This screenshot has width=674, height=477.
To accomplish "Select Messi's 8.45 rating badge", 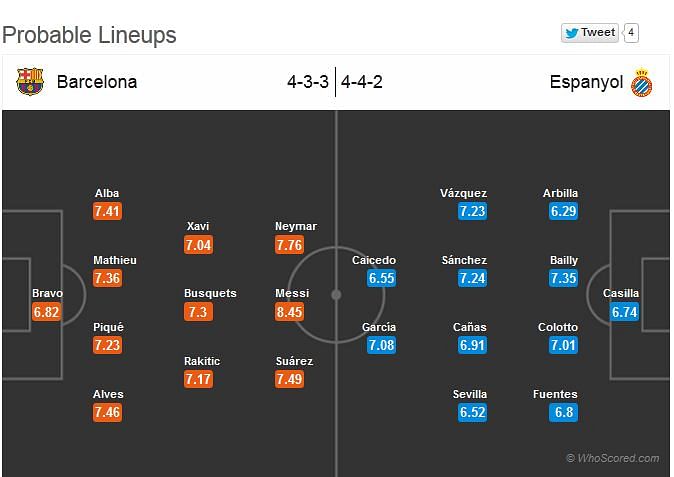I will (289, 312).
